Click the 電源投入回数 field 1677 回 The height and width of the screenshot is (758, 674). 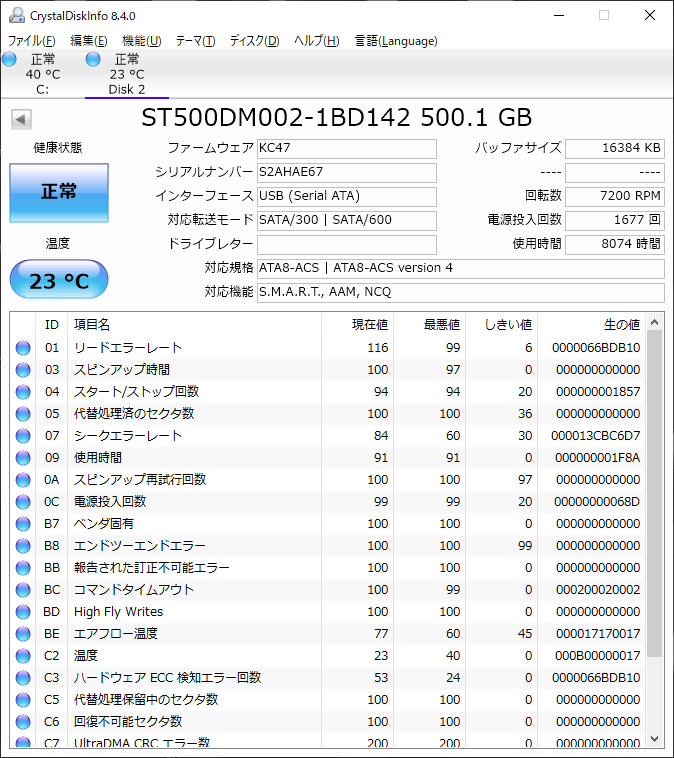[615, 220]
